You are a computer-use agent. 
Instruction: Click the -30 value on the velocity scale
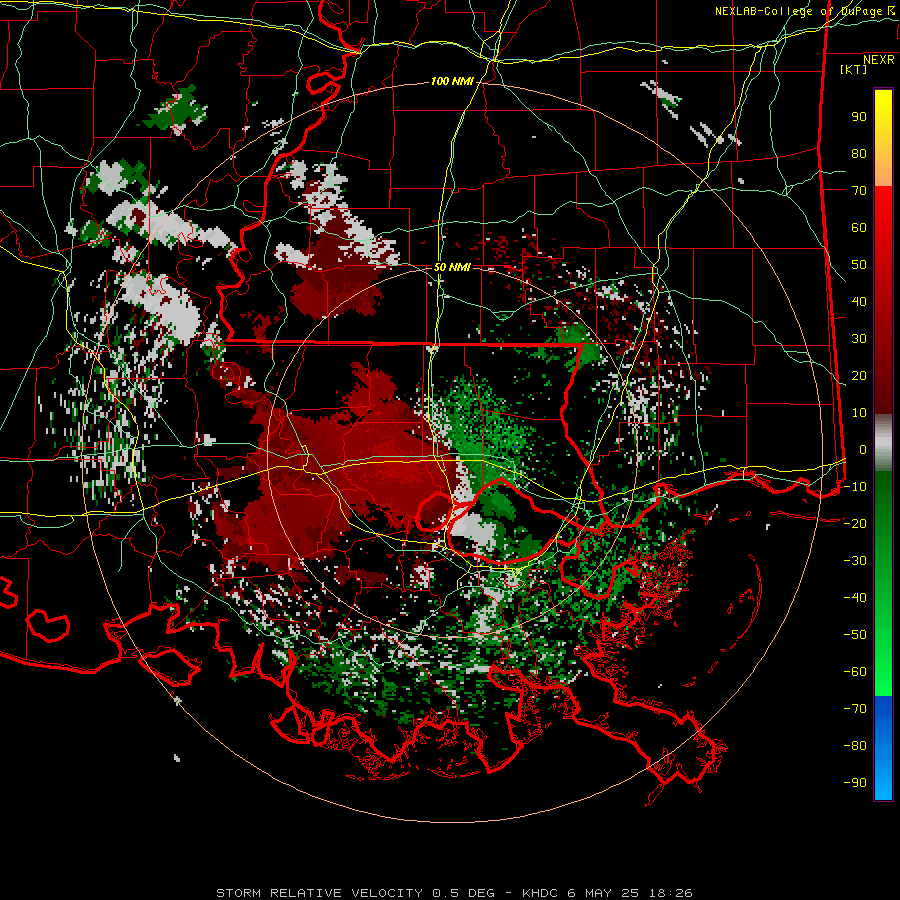[855, 561]
